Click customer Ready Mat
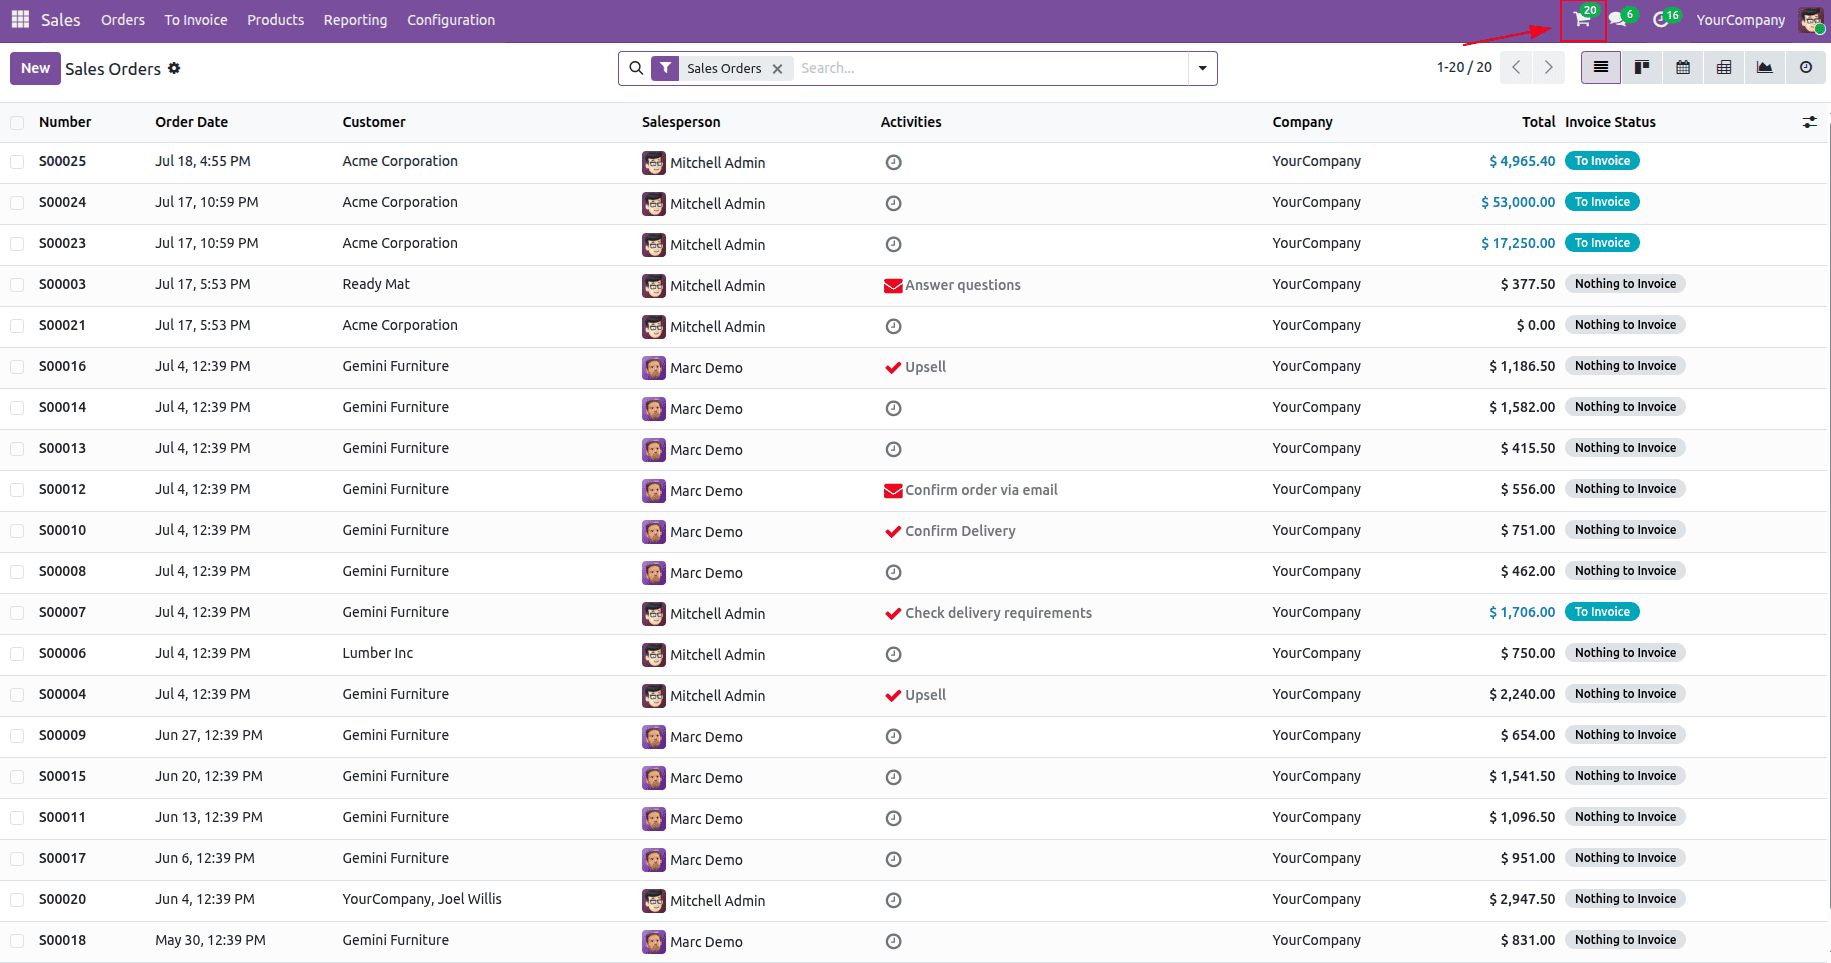Viewport: 1831px width, 963px height. pos(376,284)
